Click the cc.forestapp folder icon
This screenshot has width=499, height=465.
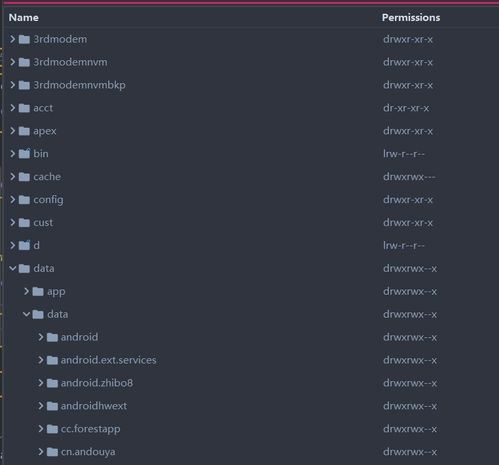[52, 429]
